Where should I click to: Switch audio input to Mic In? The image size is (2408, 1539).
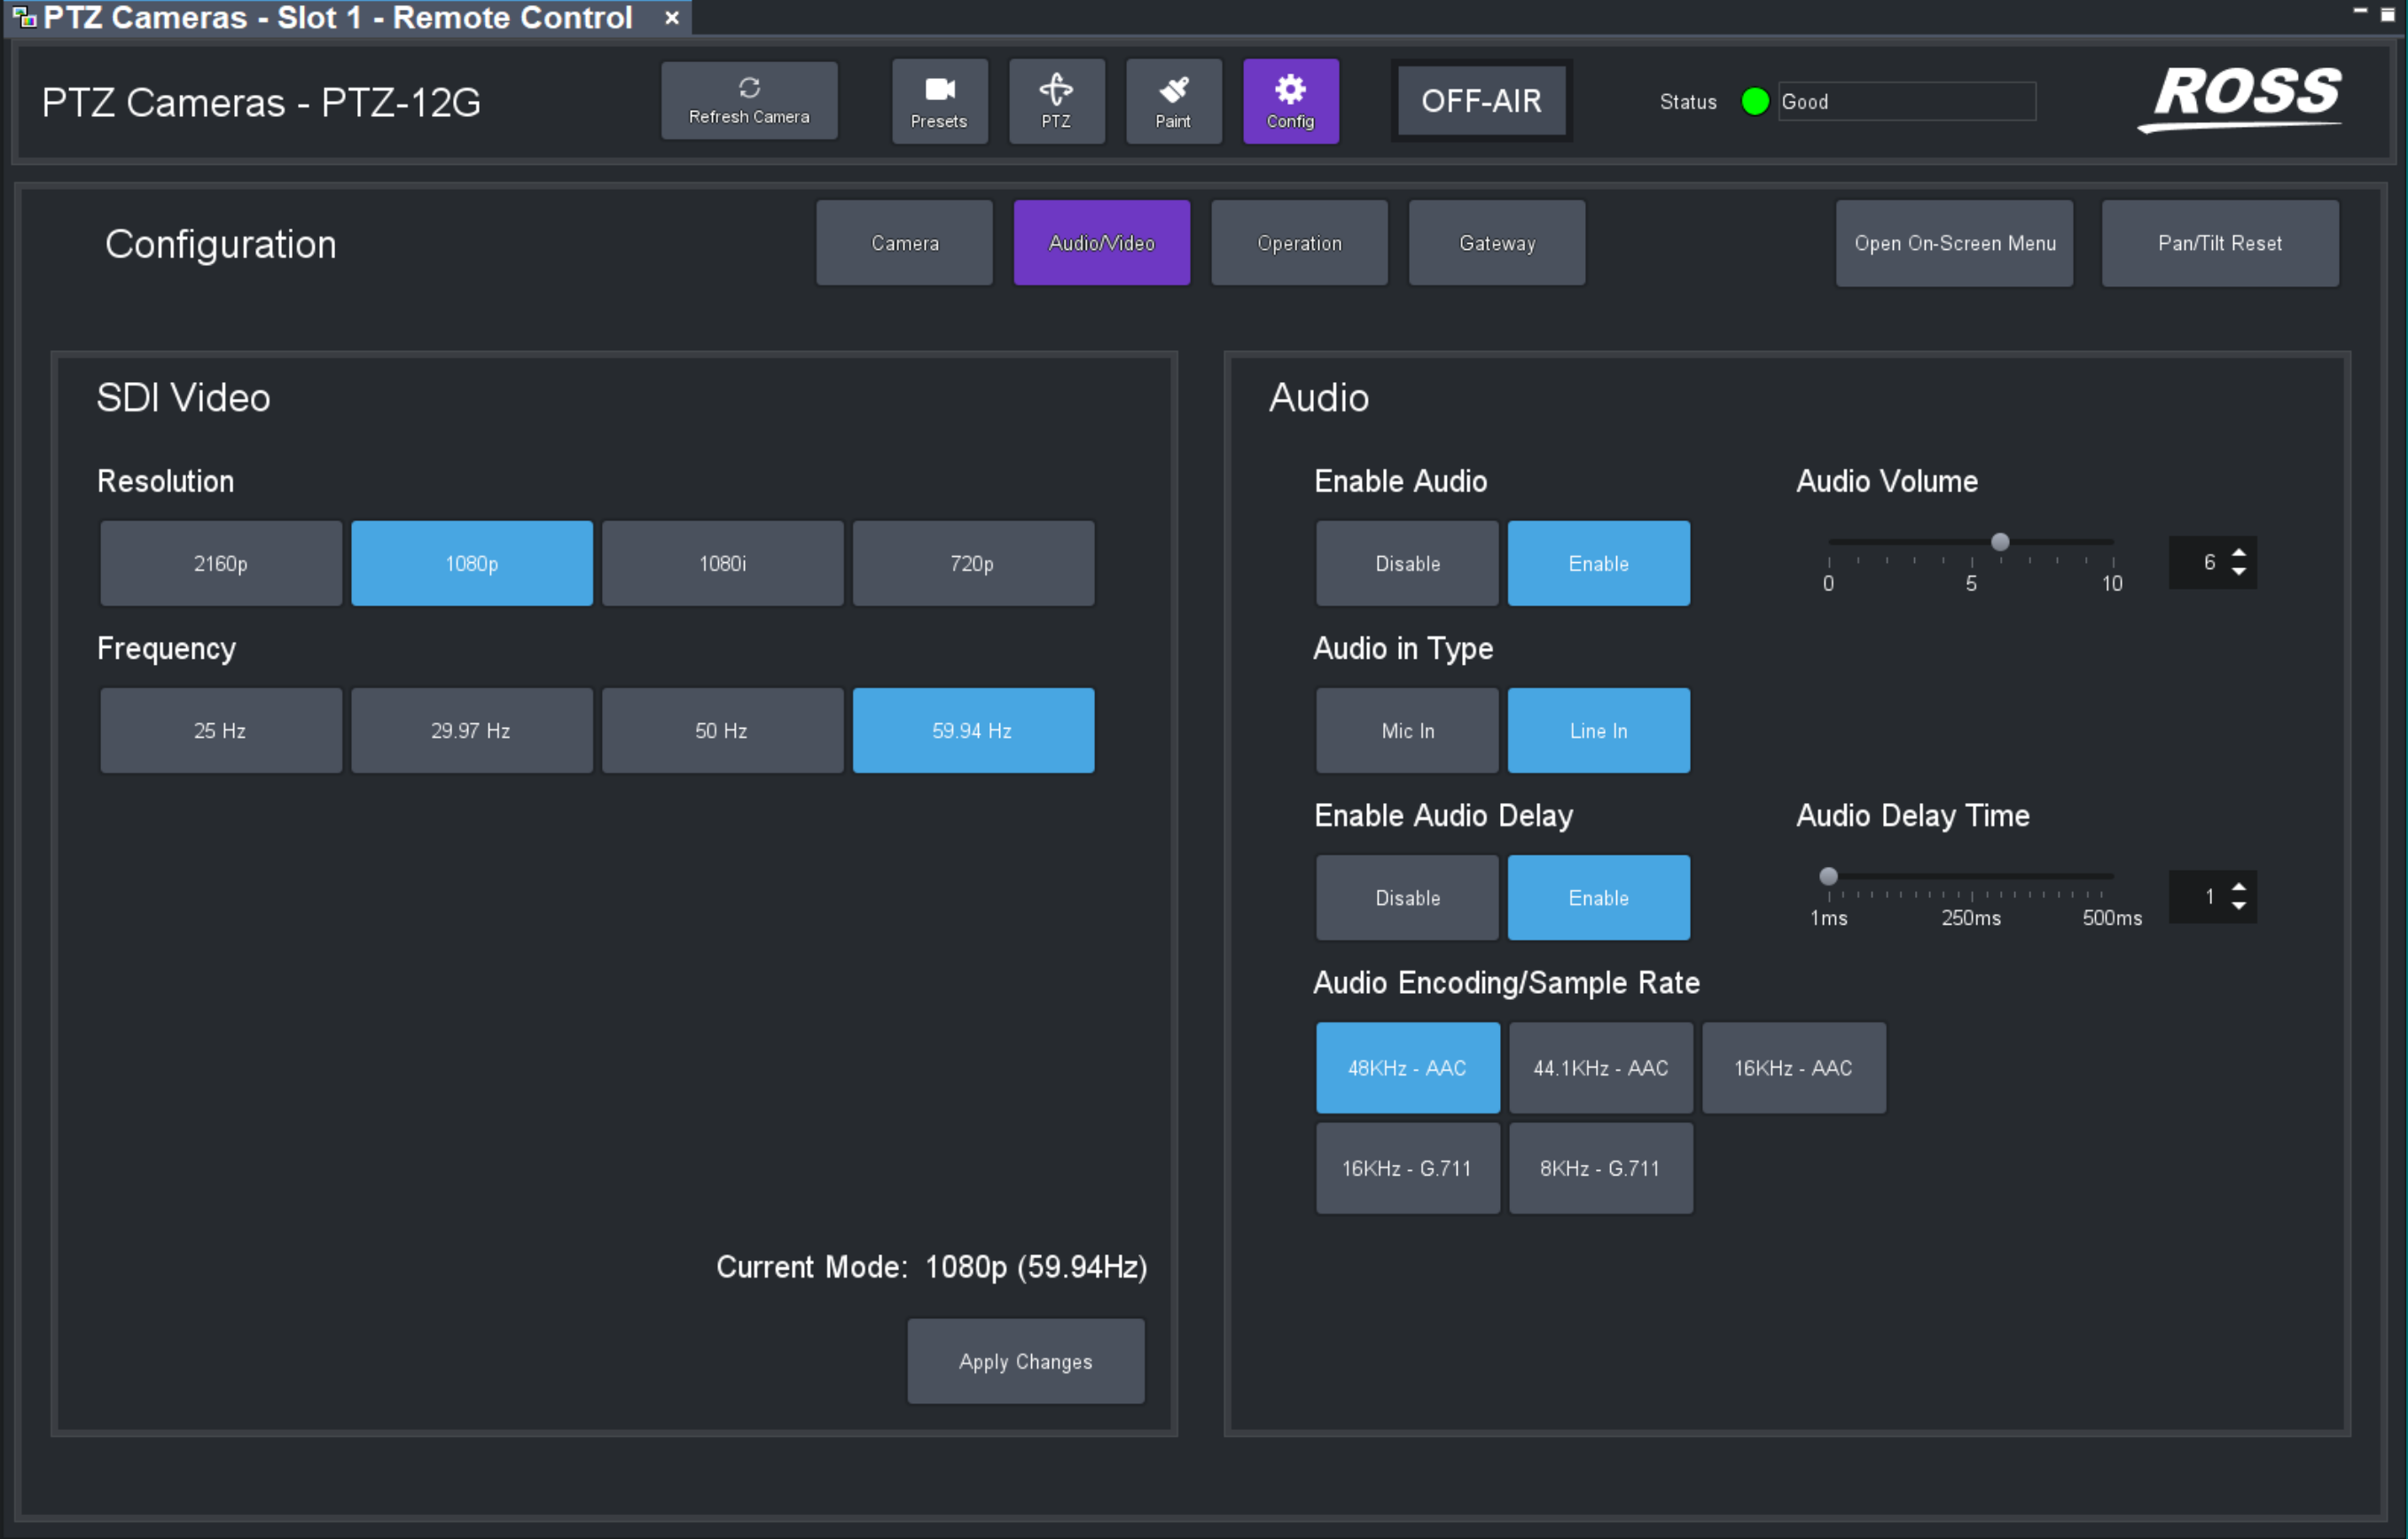coord(1406,730)
